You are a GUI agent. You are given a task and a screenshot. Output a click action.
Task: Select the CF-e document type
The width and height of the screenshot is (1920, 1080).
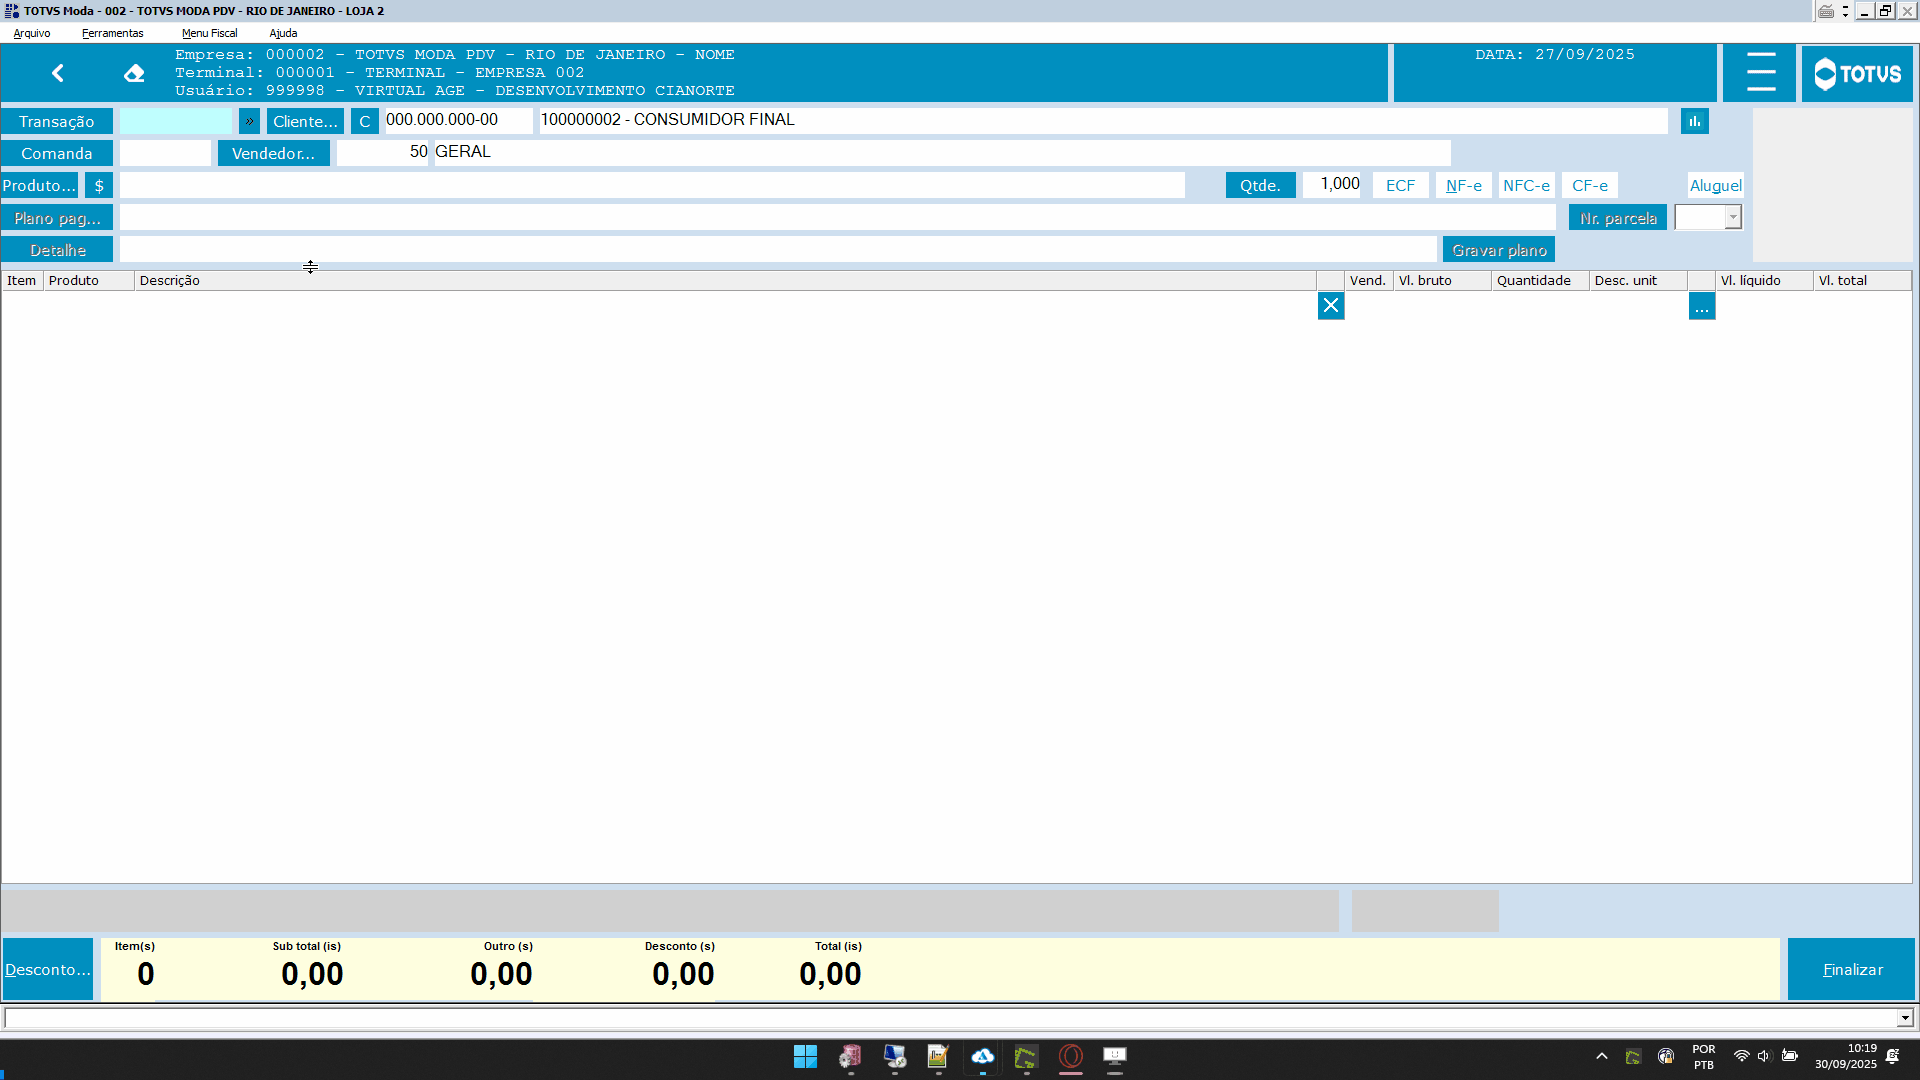pyautogui.click(x=1590, y=186)
